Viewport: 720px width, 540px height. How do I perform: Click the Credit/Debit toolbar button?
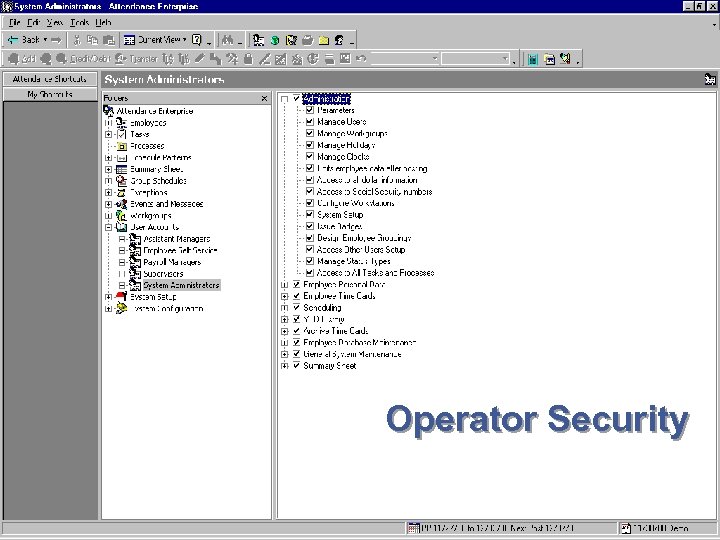(x=83, y=59)
